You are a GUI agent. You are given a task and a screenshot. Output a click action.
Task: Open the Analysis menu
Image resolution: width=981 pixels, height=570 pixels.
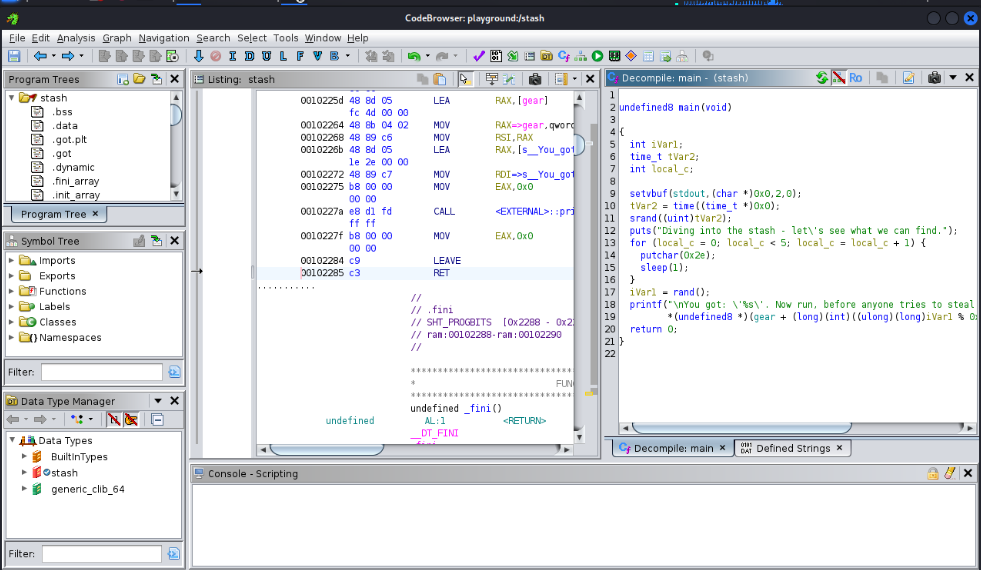(76, 38)
